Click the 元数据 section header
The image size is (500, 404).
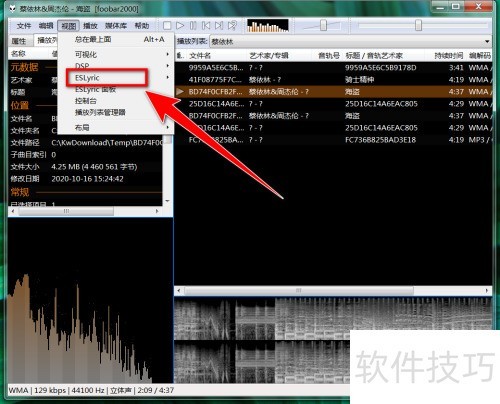[24, 67]
